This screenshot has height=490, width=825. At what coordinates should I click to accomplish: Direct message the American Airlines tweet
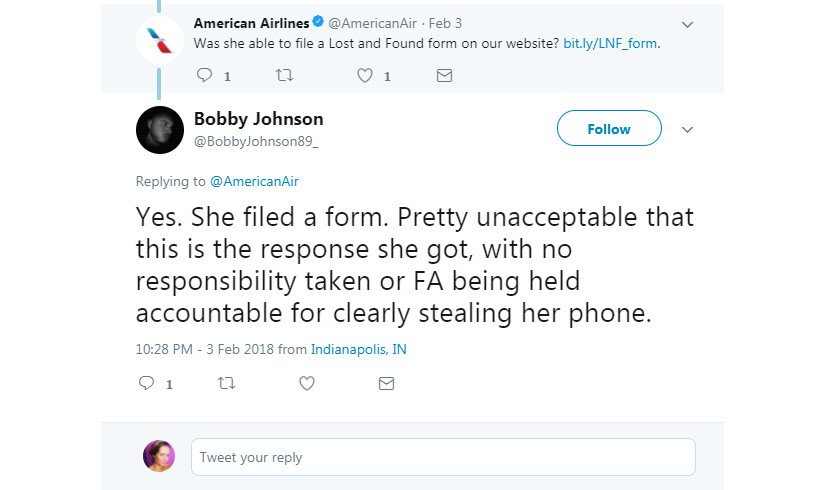[445, 75]
